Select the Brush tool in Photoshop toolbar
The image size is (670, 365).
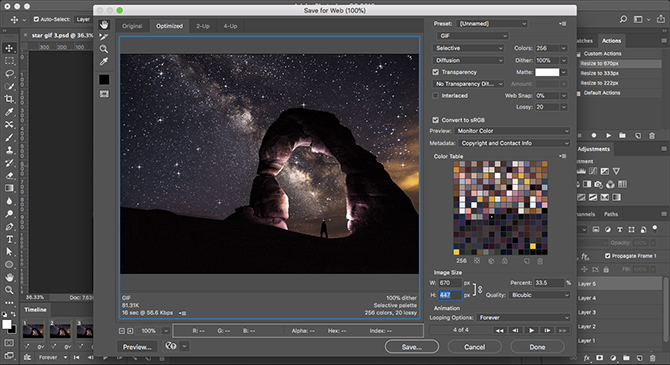tap(9, 137)
